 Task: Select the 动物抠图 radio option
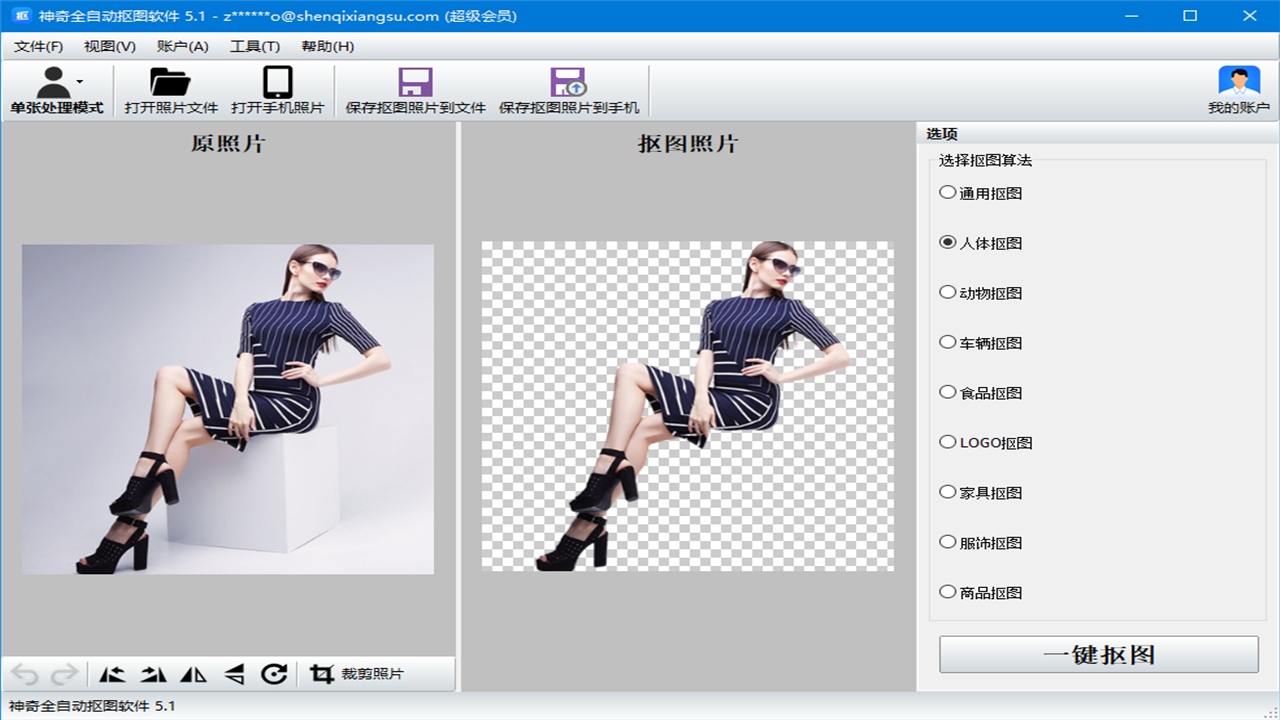coord(948,293)
